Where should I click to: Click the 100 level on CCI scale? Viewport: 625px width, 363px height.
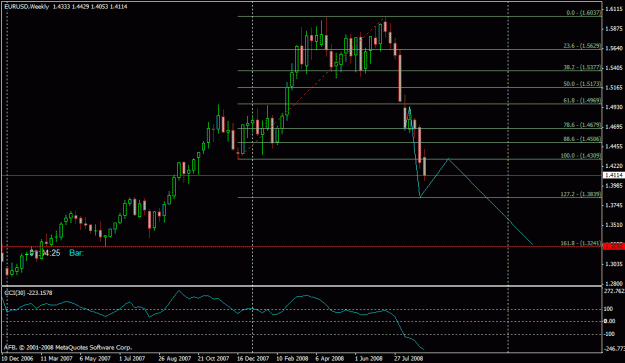pos(609,309)
